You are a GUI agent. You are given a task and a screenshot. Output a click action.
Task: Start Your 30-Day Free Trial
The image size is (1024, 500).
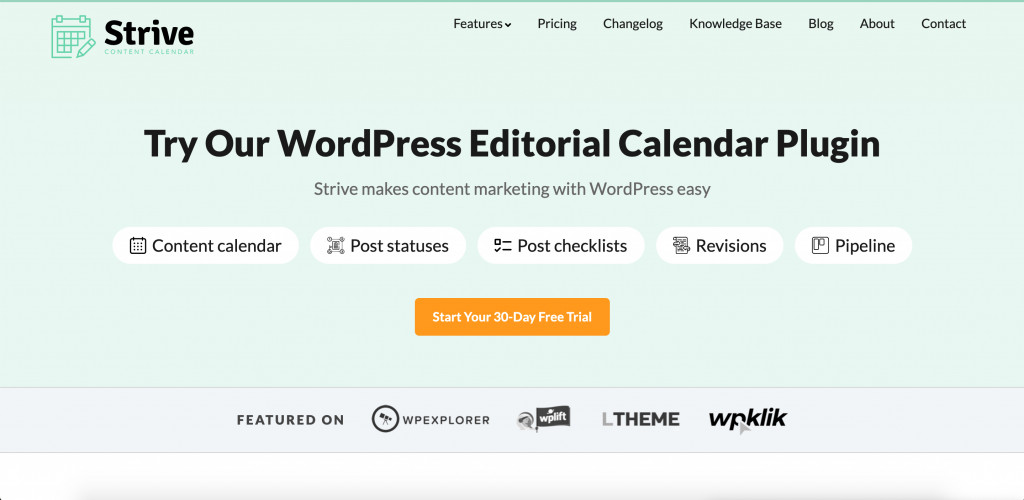coord(512,317)
